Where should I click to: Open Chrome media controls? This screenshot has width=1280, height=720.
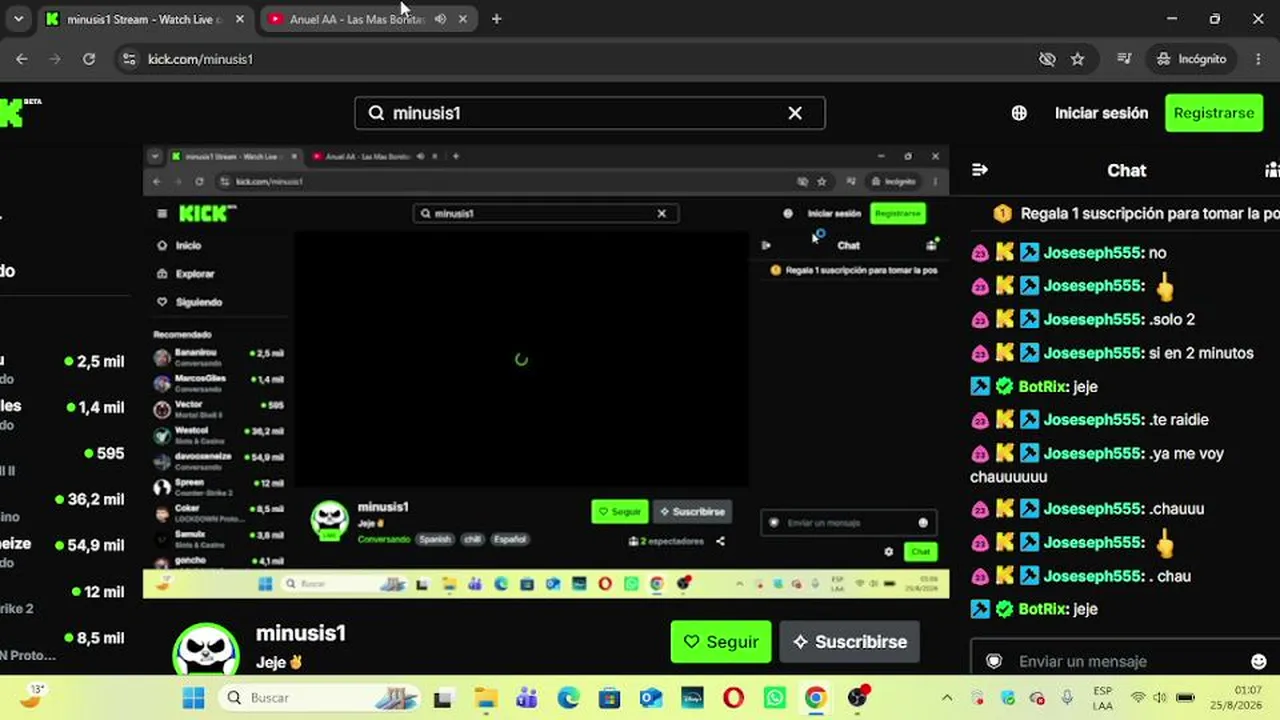tap(1124, 59)
